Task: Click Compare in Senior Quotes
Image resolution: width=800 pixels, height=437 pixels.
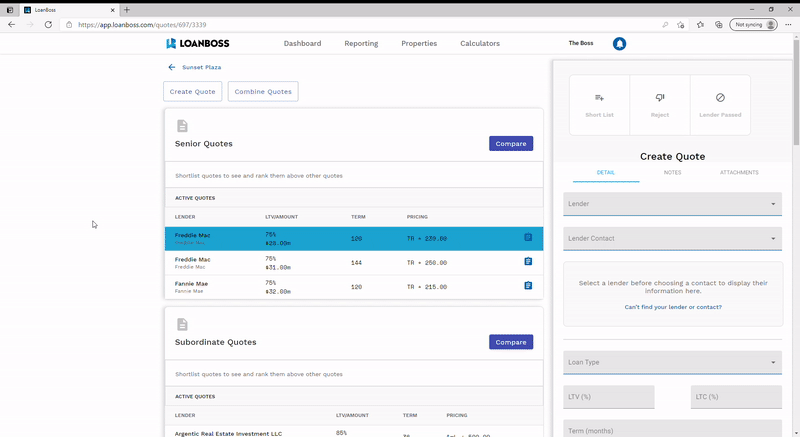Action: 511,144
